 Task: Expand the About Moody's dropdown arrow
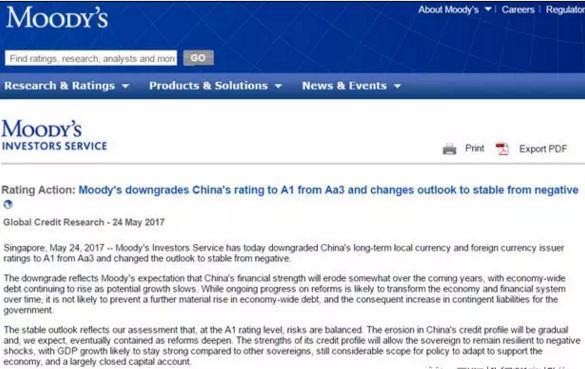coord(488,9)
